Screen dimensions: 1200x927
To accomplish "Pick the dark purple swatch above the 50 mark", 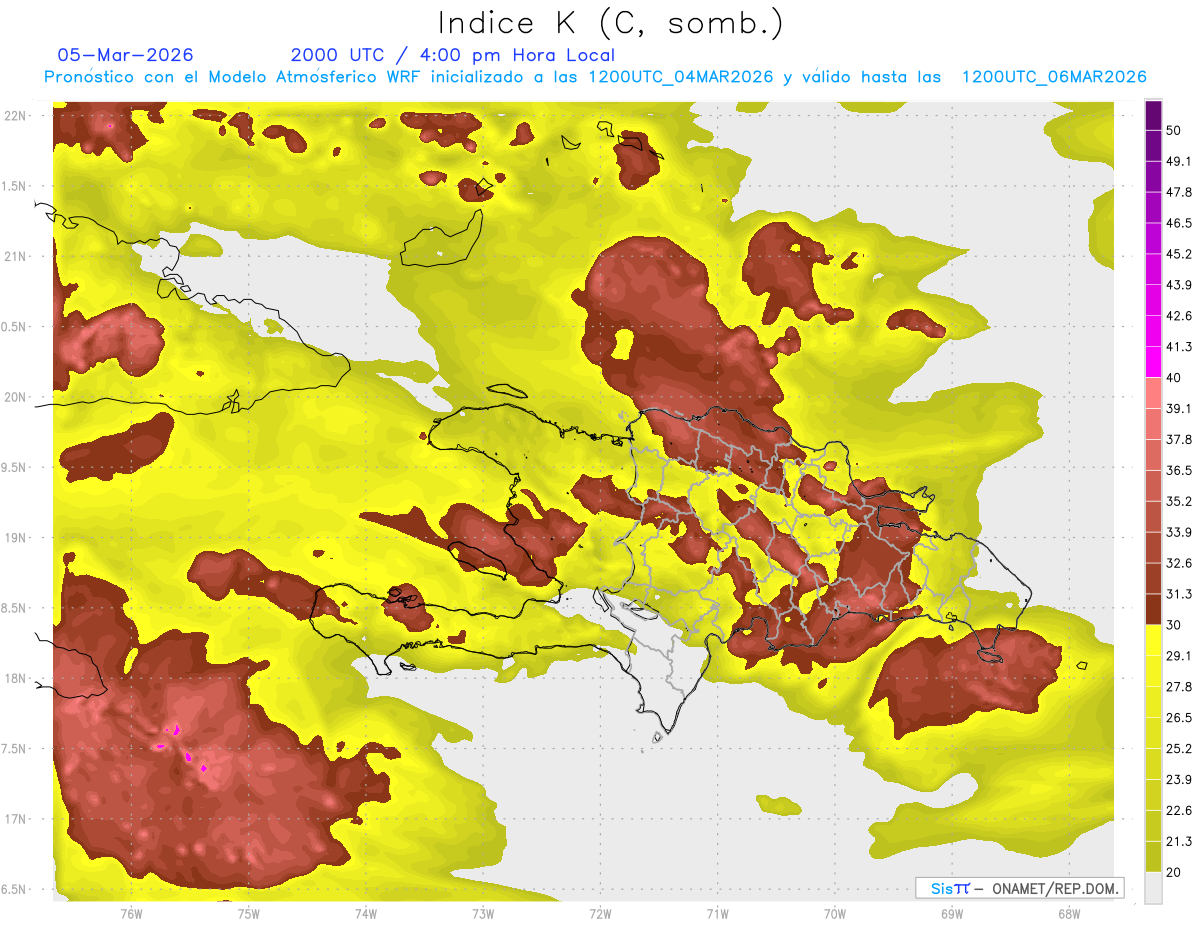I will click(x=1153, y=116).
